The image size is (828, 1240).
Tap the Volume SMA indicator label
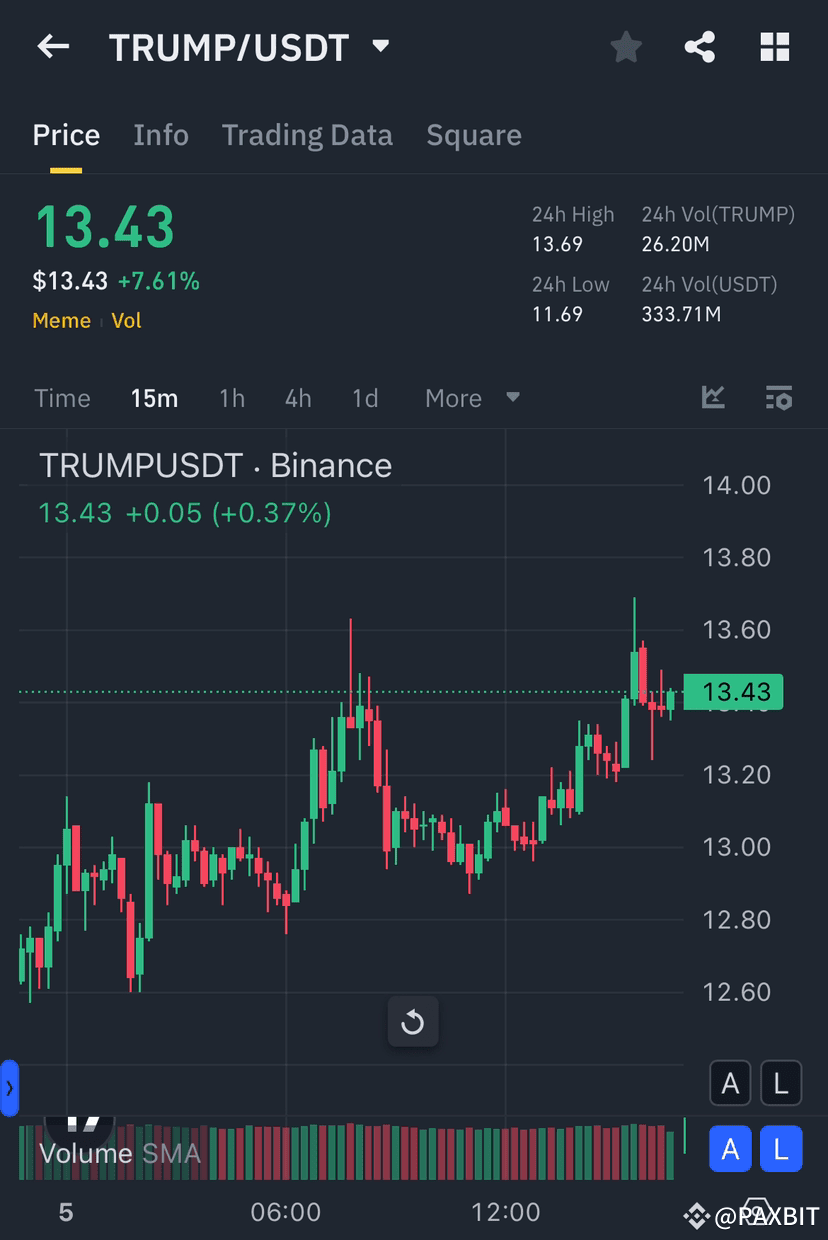pos(120,1153)
